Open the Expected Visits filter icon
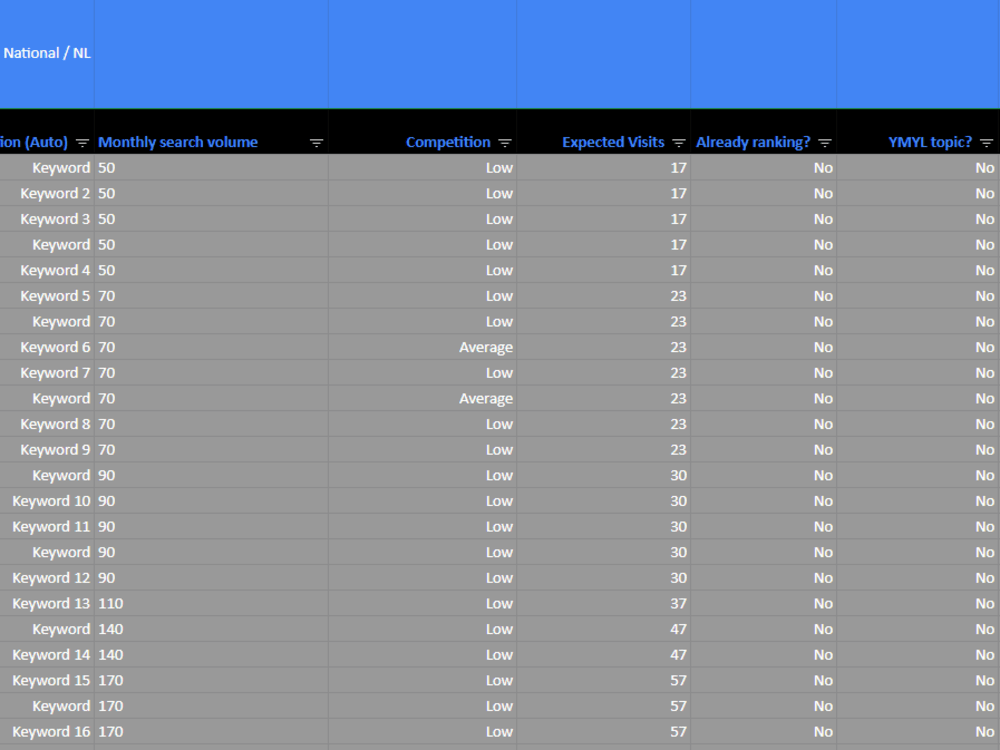 tap(679, 143)
